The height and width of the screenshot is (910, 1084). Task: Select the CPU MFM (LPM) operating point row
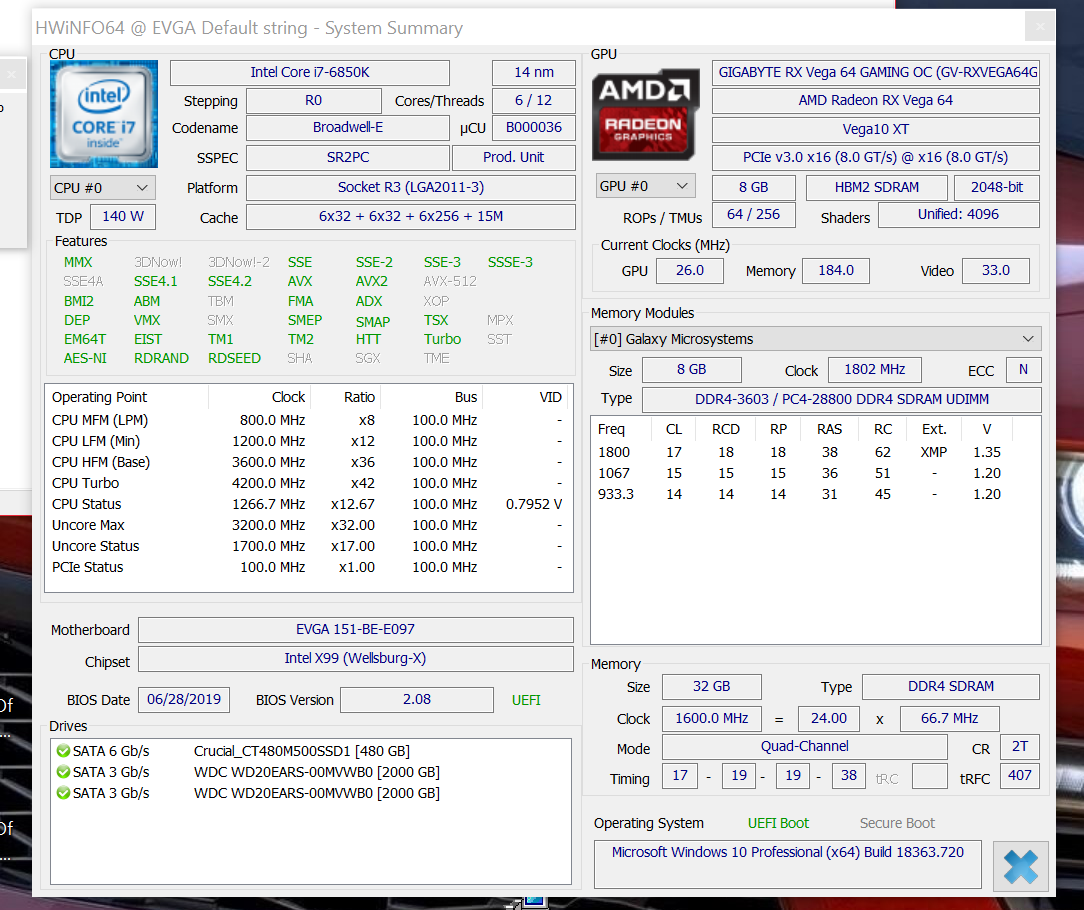coord(308,420)
